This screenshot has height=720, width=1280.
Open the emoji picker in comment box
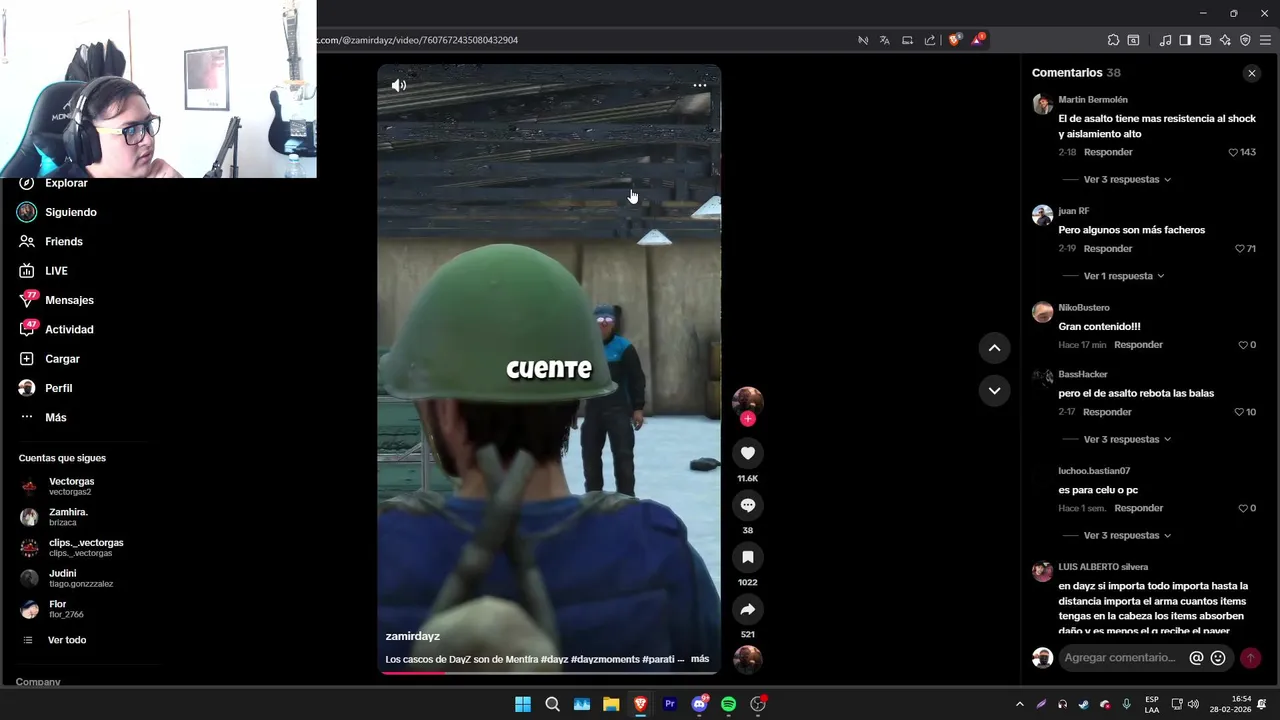[1218, 658]
